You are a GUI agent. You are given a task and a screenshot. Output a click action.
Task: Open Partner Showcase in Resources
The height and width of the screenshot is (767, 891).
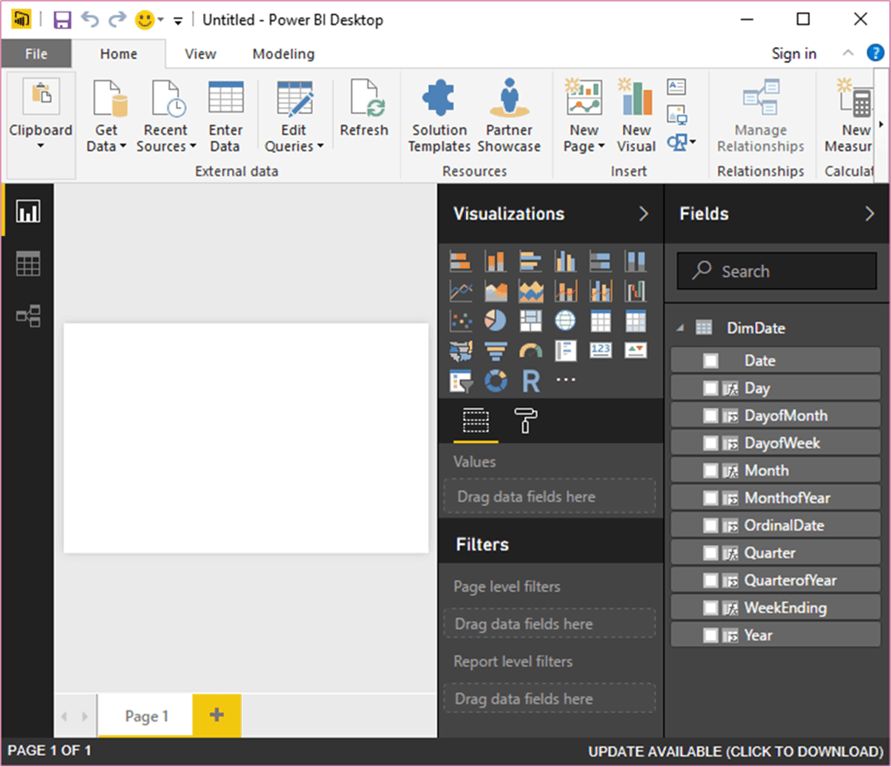coord(509,116)
